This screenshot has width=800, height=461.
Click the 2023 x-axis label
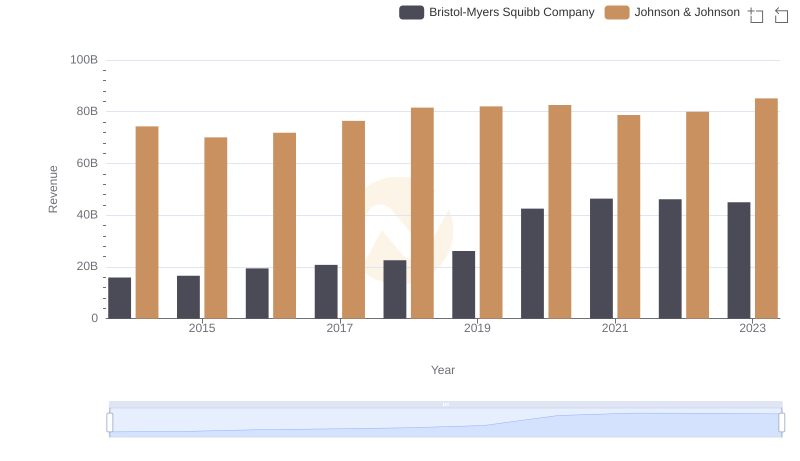coord(753,328)
